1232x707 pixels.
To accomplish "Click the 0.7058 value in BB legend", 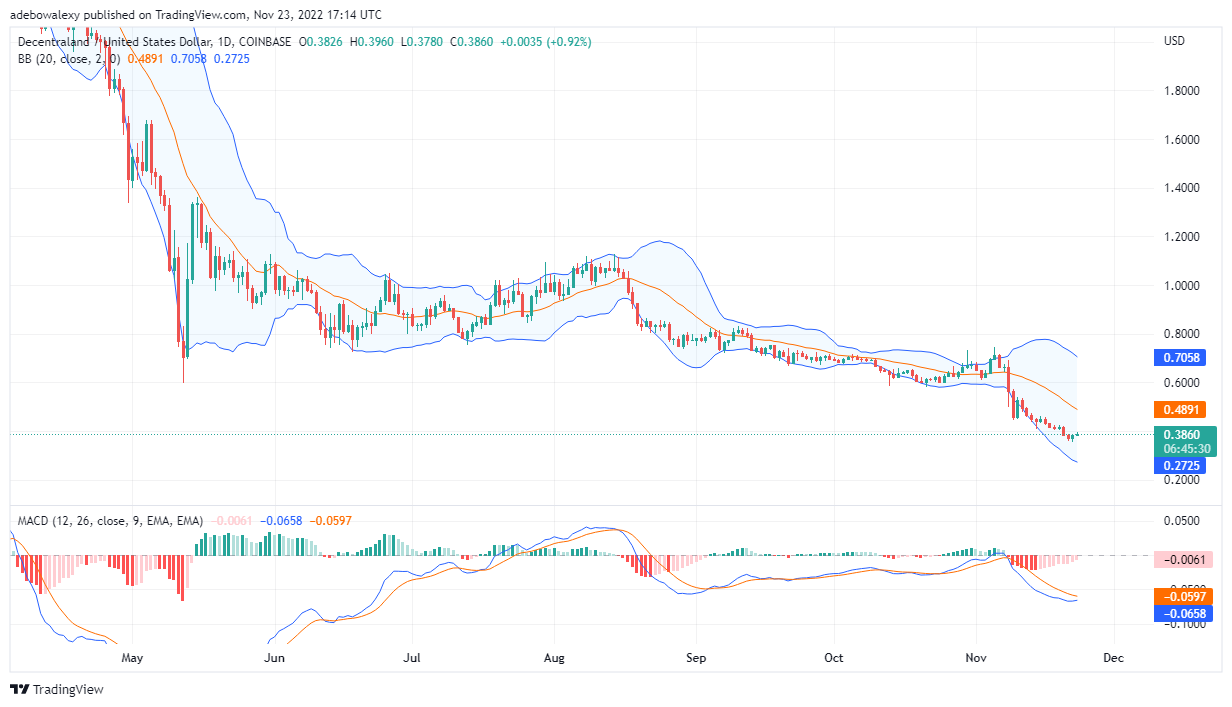I will 189,59.
